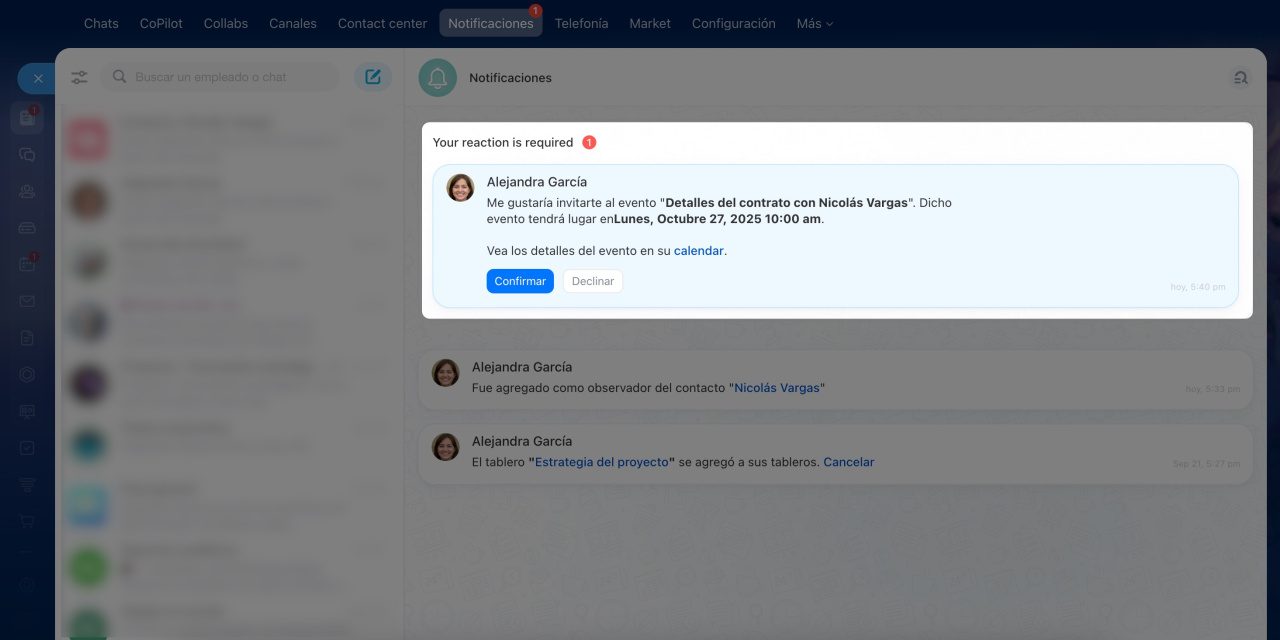Click the shopping cart sidebar icon
This screenshot has width=1280, height=640.
point(27,521)
